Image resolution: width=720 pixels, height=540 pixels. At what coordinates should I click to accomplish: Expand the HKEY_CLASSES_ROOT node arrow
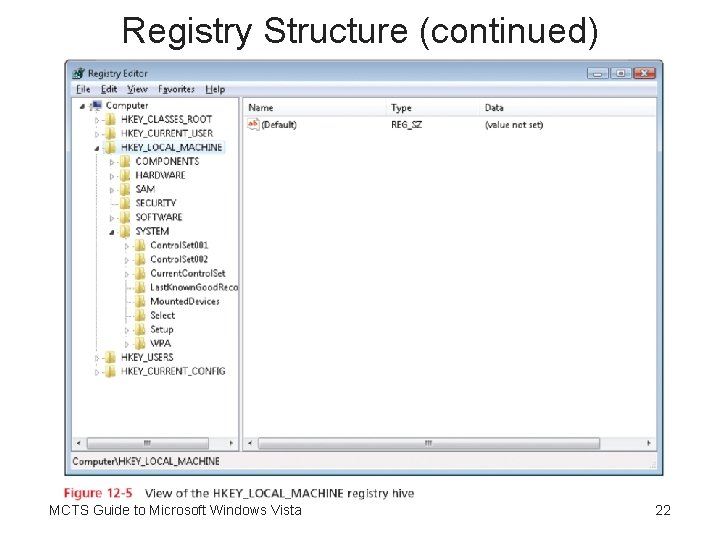(x=96, y=120)
